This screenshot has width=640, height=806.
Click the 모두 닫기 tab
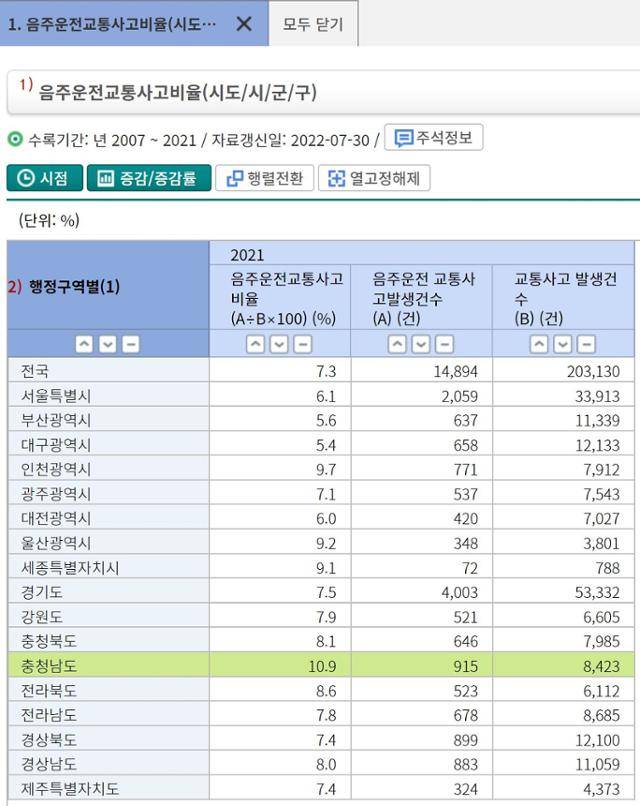(x=313, y=24)
